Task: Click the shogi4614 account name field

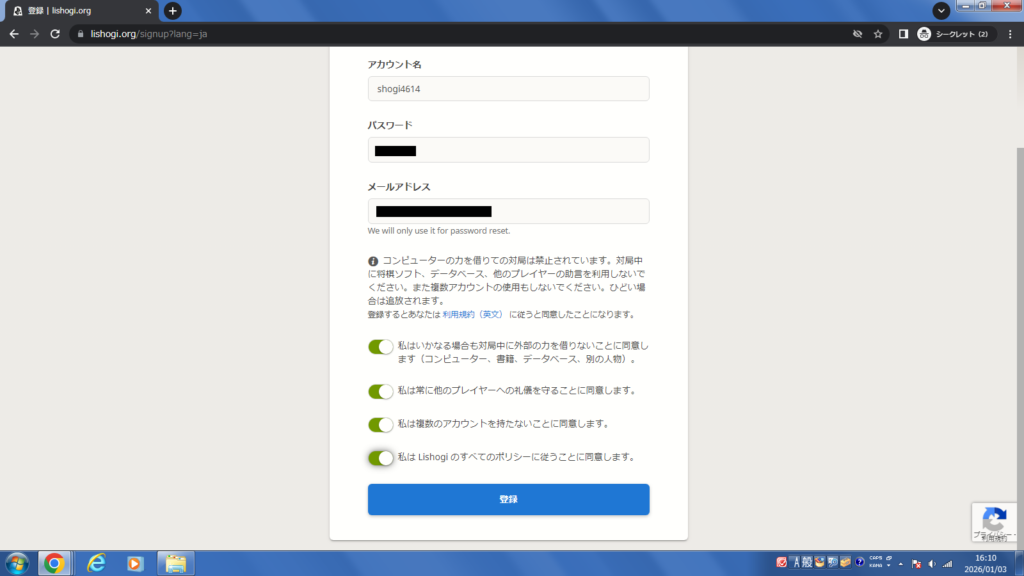Action: 508,88
